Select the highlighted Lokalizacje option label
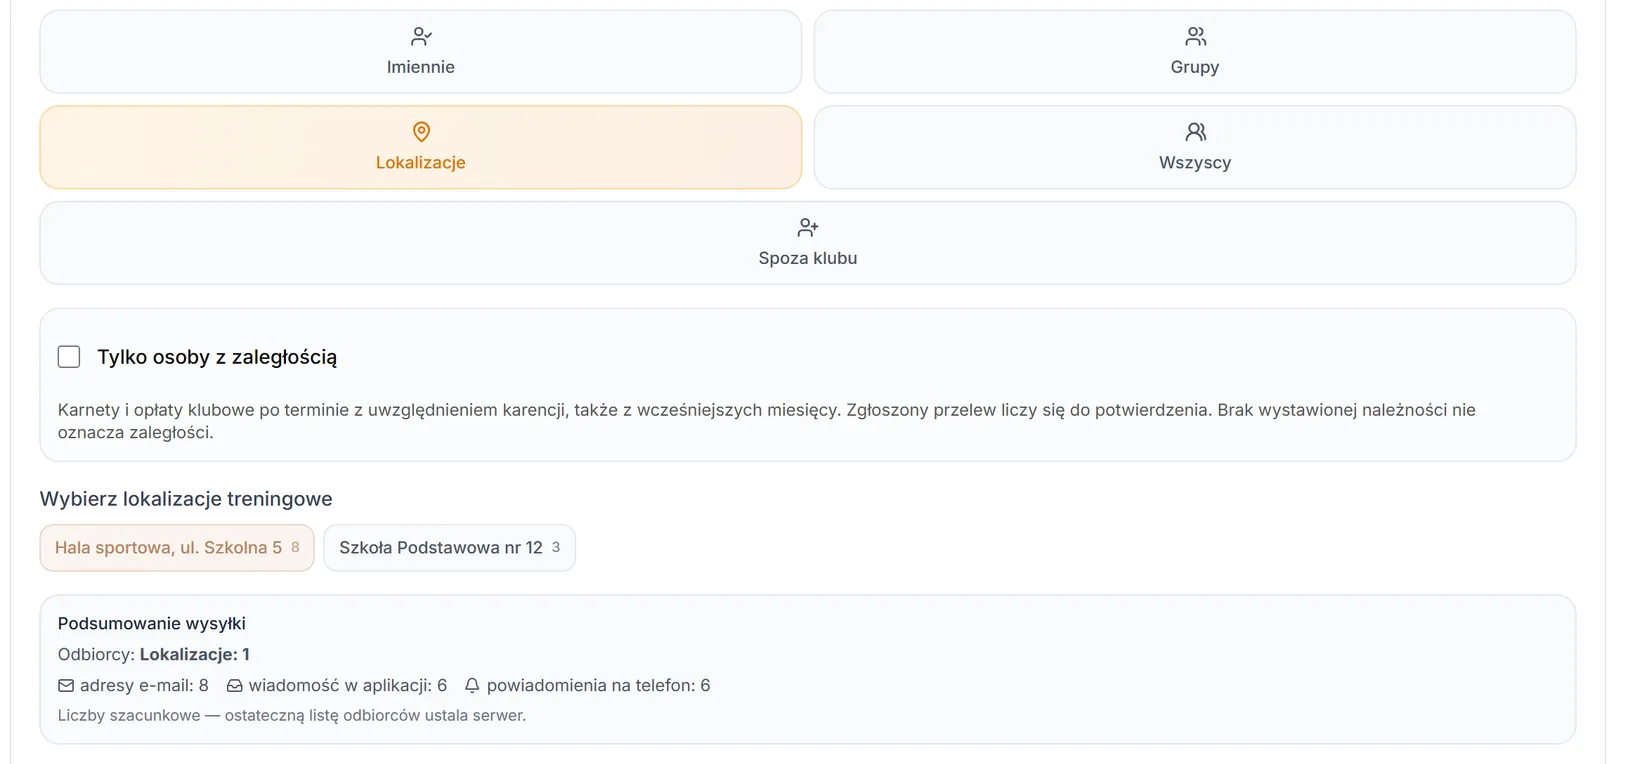The height and width of the screenshot is (764, 1640). coord(421,163)
